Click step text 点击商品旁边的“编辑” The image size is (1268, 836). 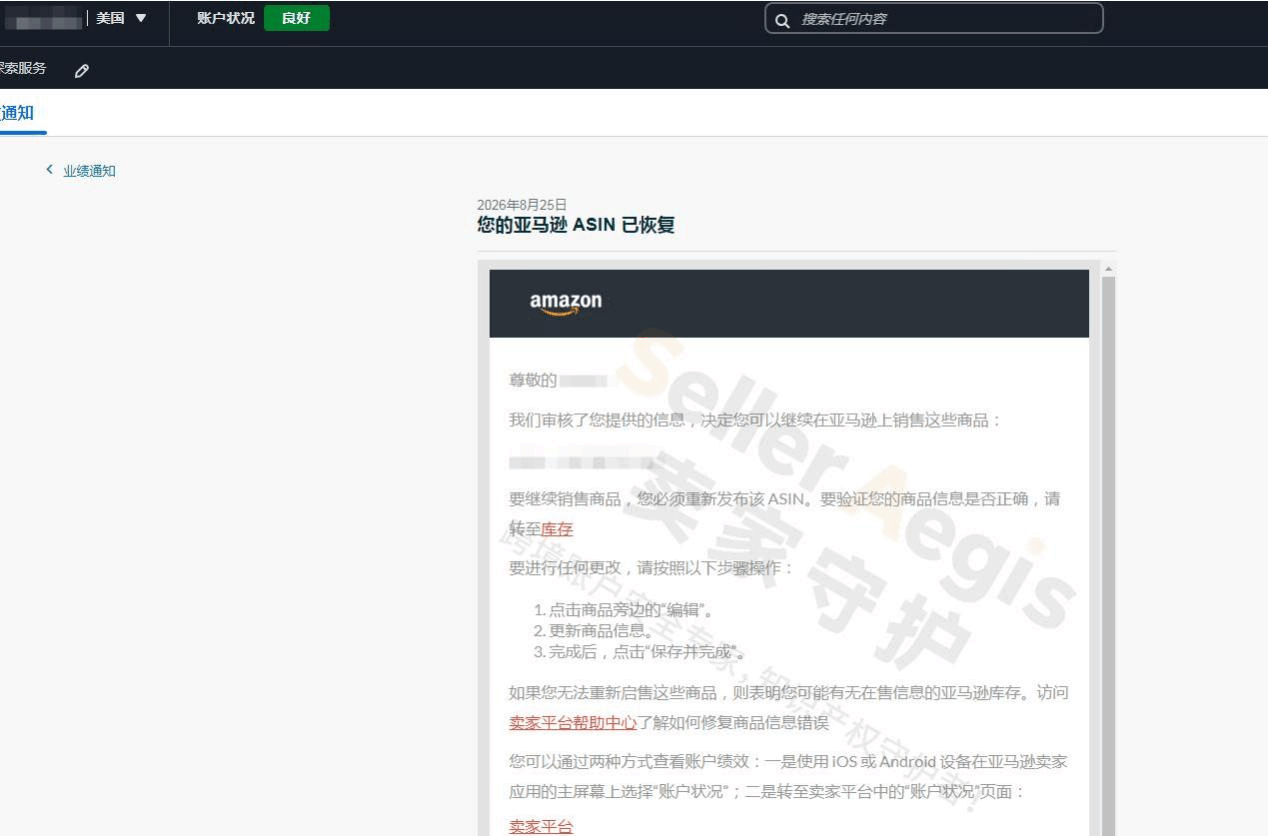(631, 610)
